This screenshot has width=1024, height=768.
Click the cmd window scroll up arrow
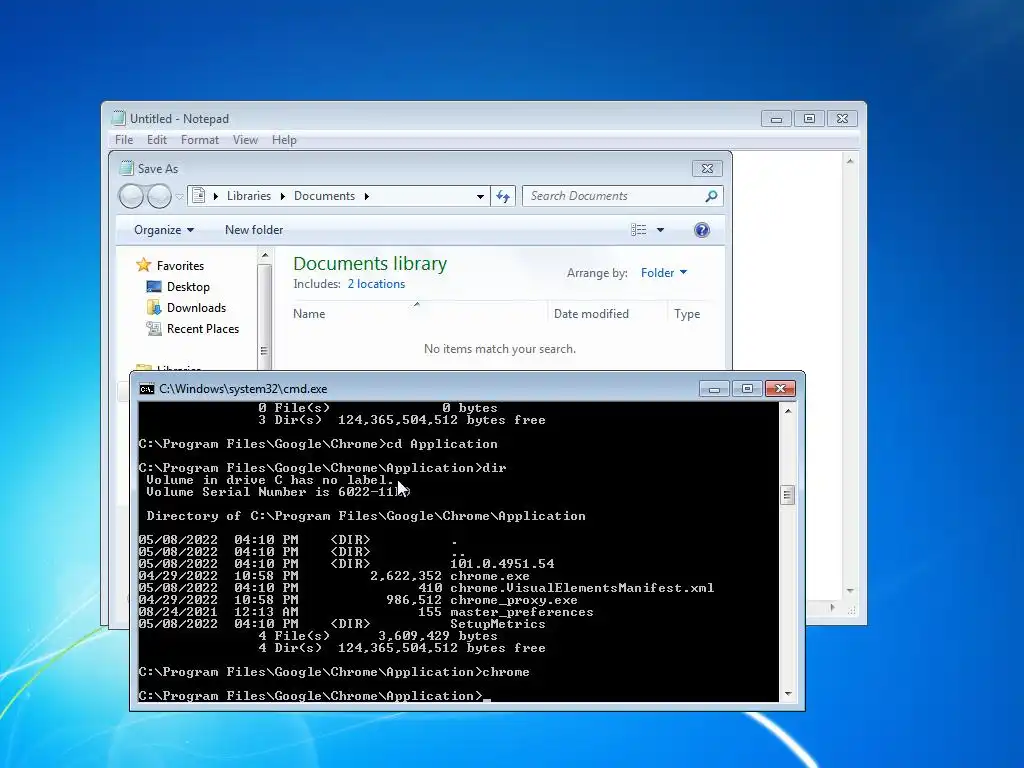click(x=788, y=411)
